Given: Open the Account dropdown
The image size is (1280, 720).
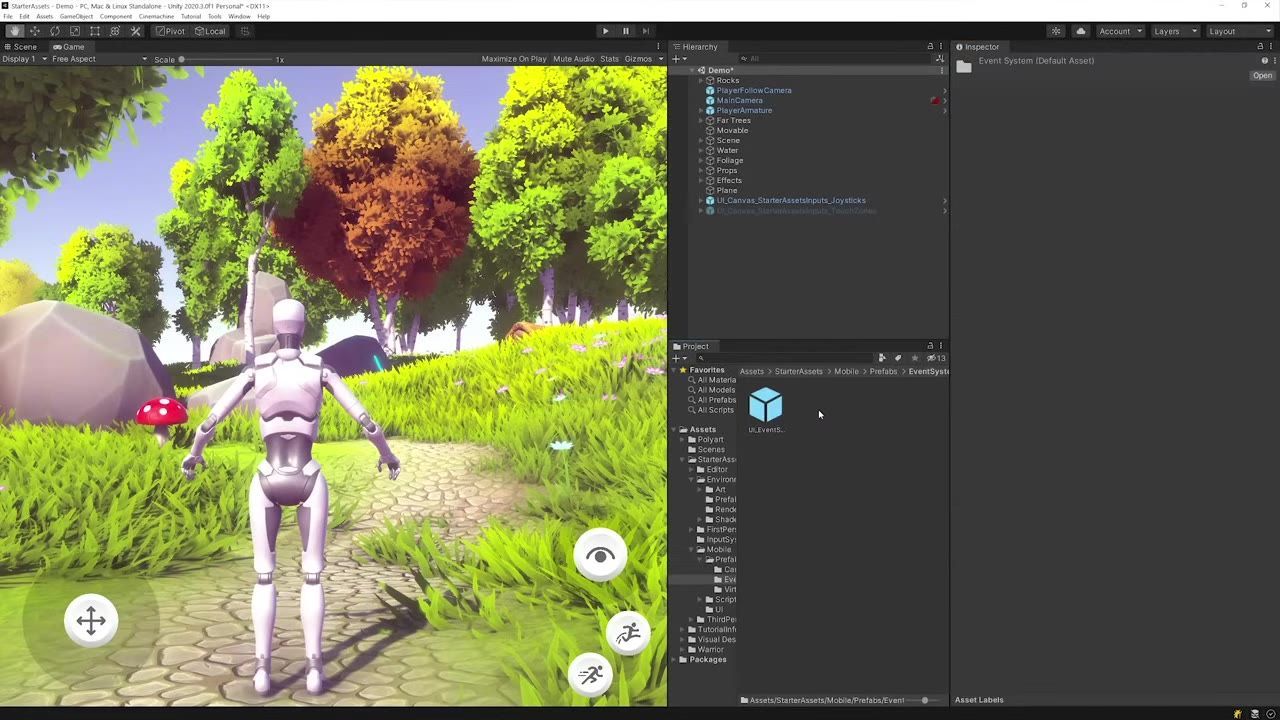Looking at the screenshot, I should tap(1120, 31).
